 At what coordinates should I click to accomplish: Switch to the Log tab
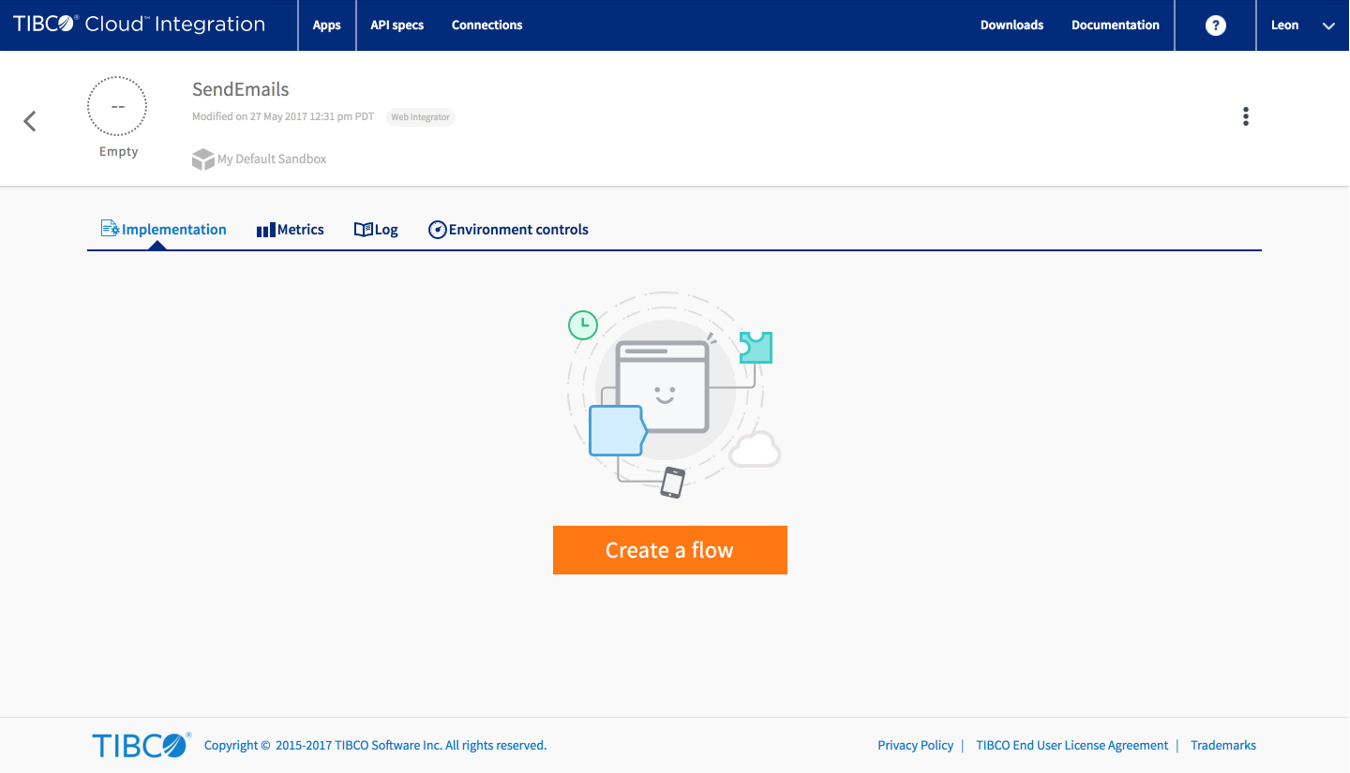tap(376, 229)
